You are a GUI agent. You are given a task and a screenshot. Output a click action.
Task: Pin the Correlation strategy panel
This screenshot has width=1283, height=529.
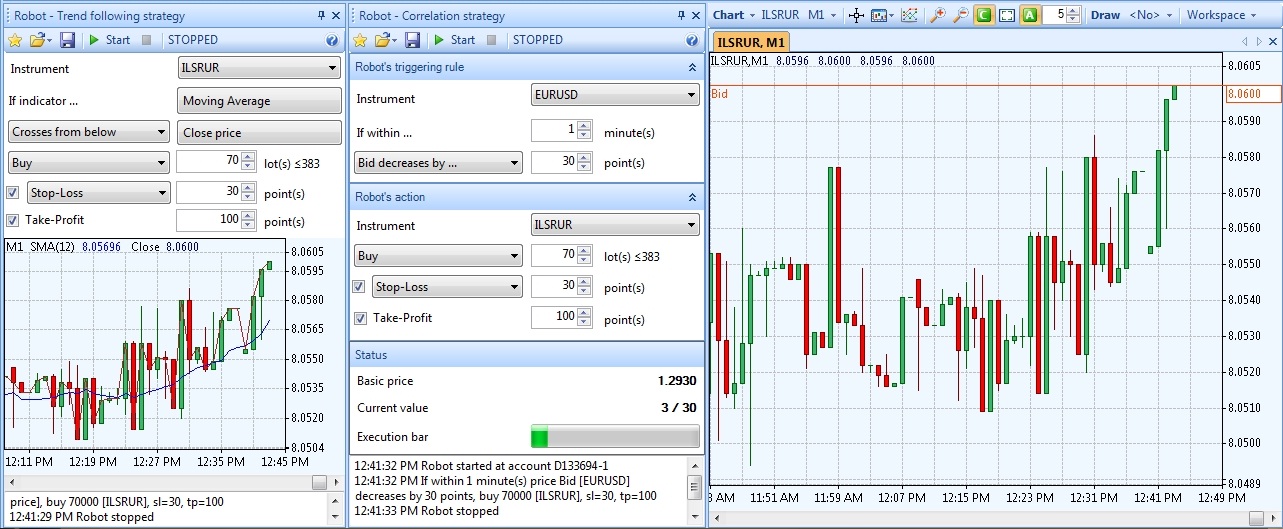(681, 15)
